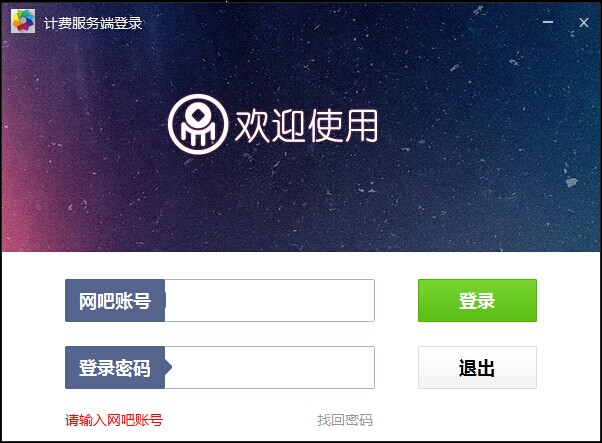Click the 登录密码 field label
Viewport: 602px width, 443px height.
point(115,367)
